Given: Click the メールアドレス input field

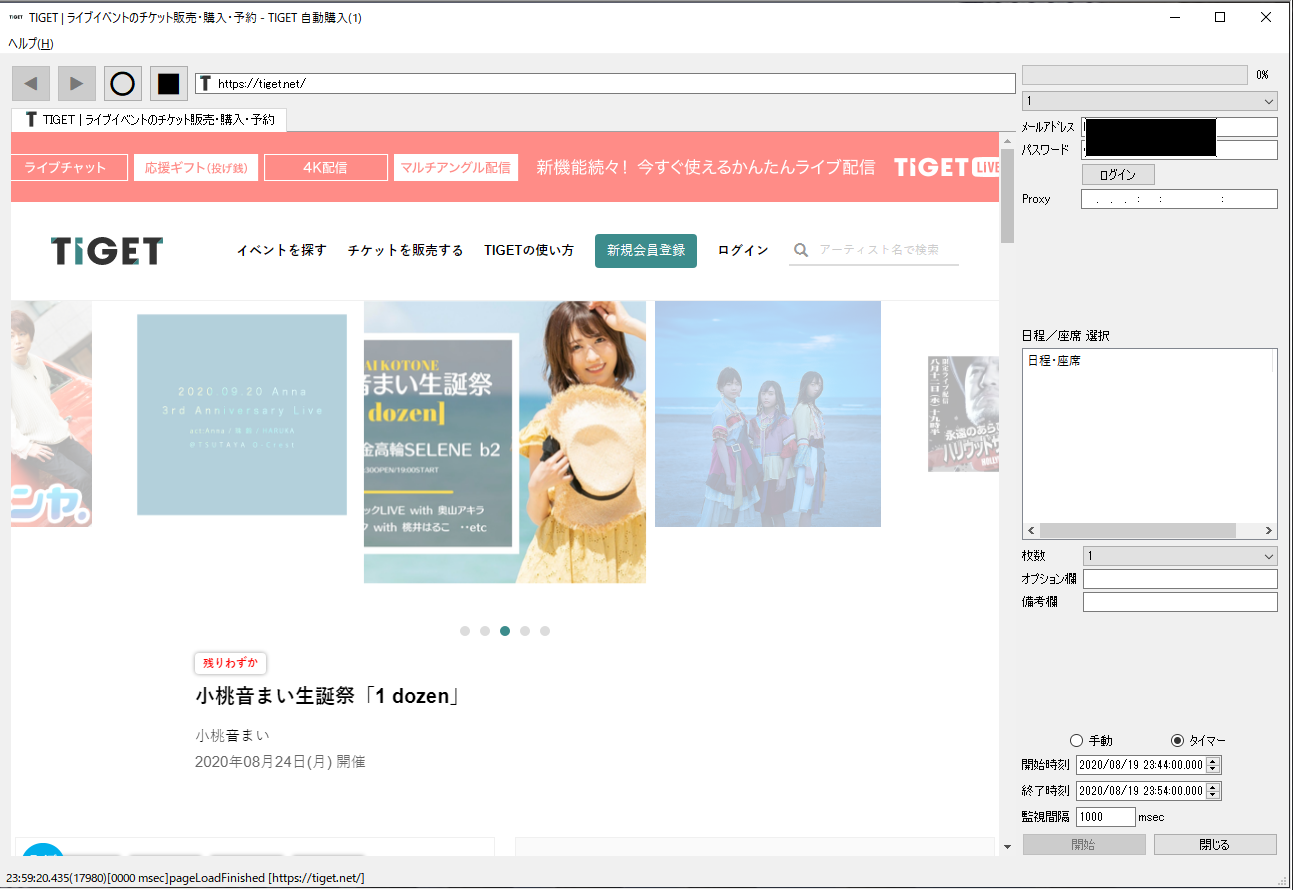Looking at the screenshot, I should tap(1180, 127).
